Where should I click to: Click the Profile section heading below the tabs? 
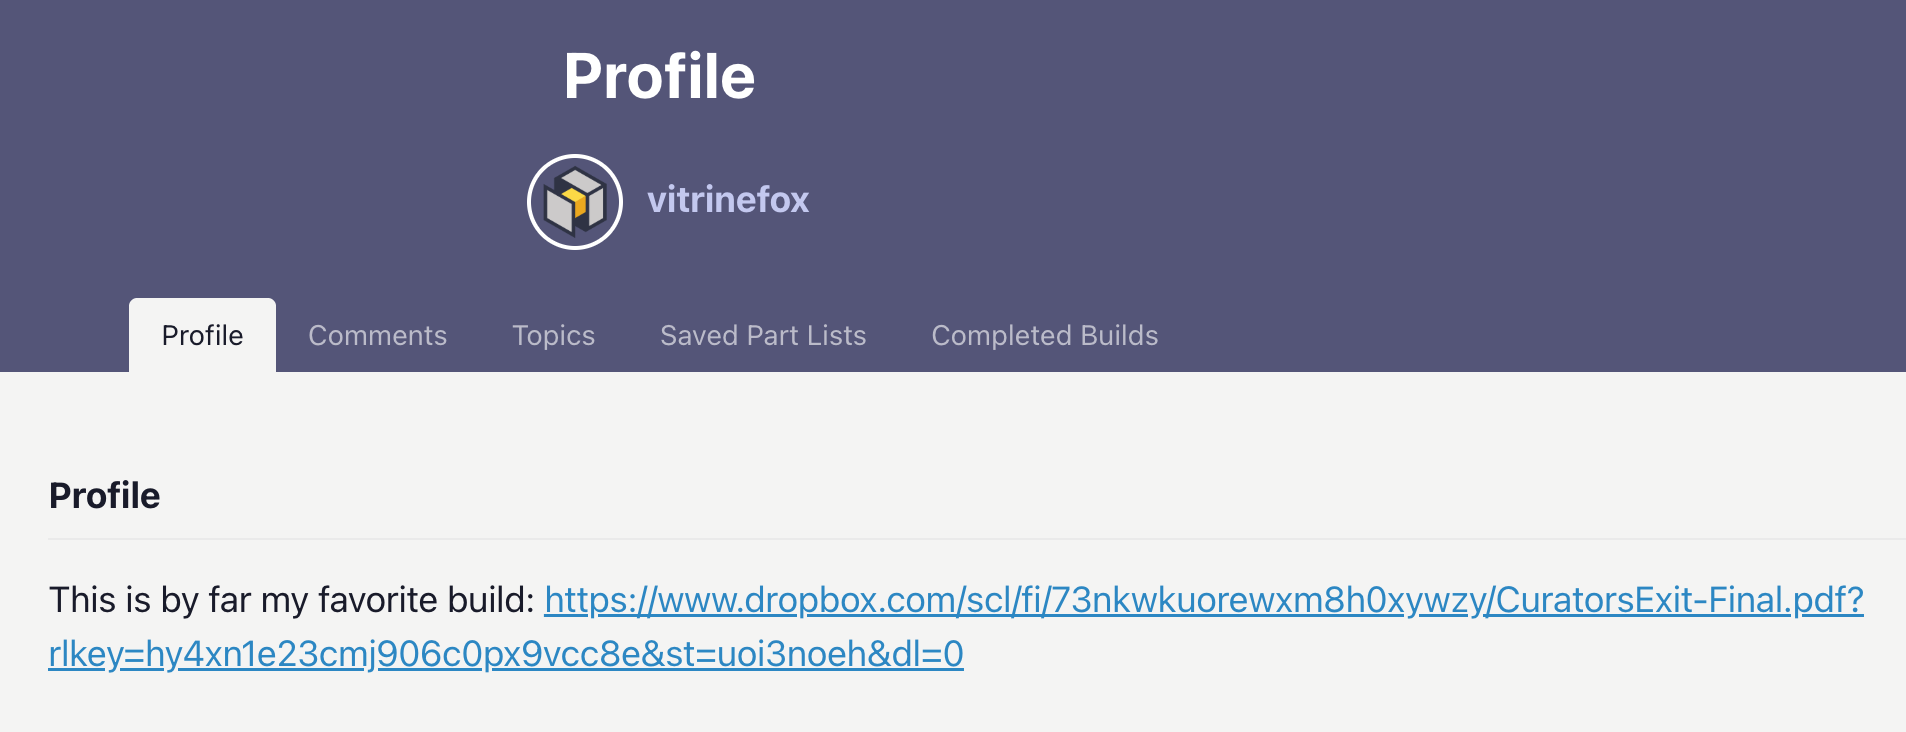click(104, 495)
